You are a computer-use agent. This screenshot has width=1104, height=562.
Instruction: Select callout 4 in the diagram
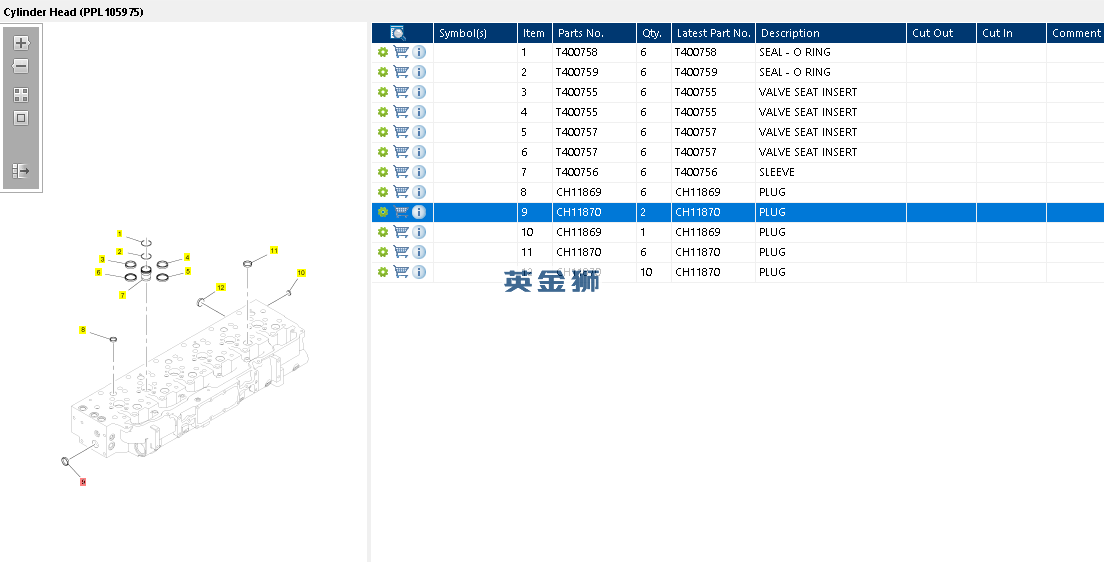(187, 258)
